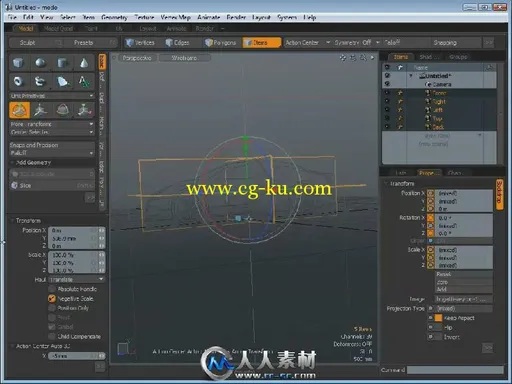Open the Symmetry Off dropdown

pyautogui.click(x=357, y=42)
